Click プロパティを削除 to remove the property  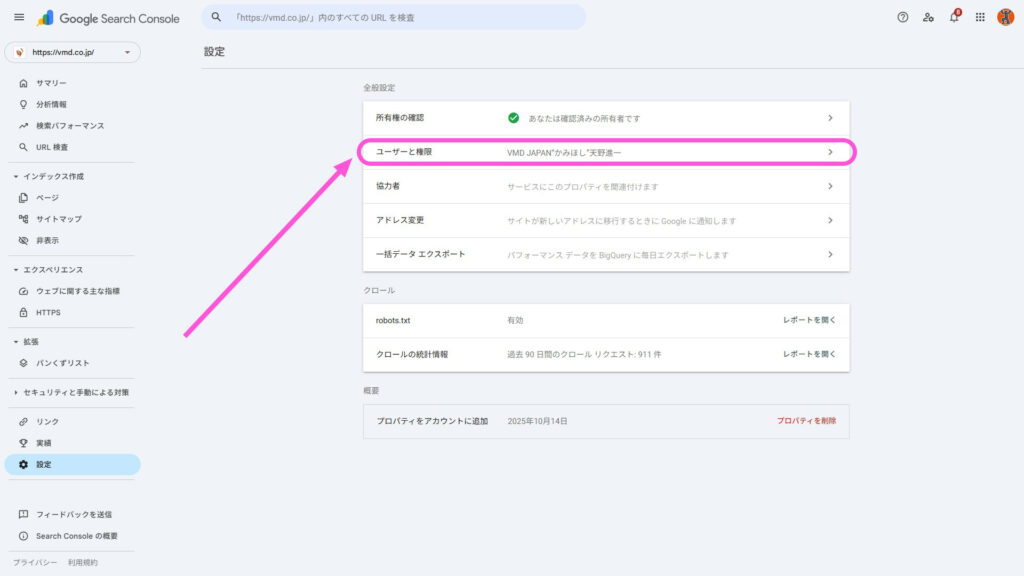[806, 421]
